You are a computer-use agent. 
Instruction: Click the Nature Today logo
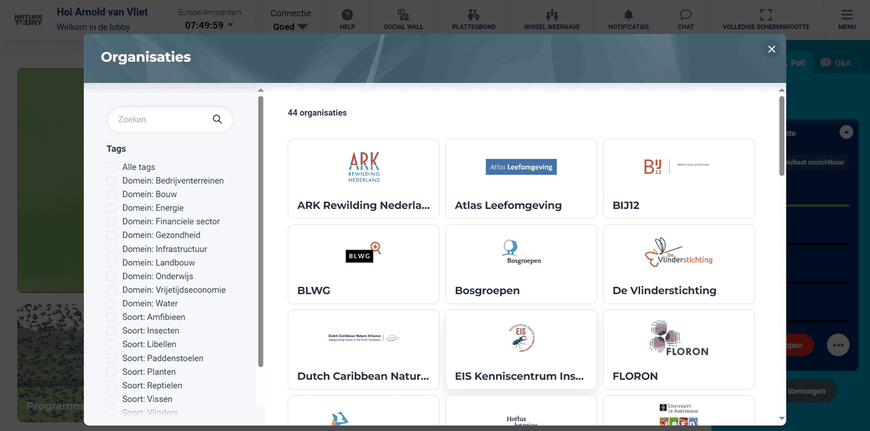28,19
